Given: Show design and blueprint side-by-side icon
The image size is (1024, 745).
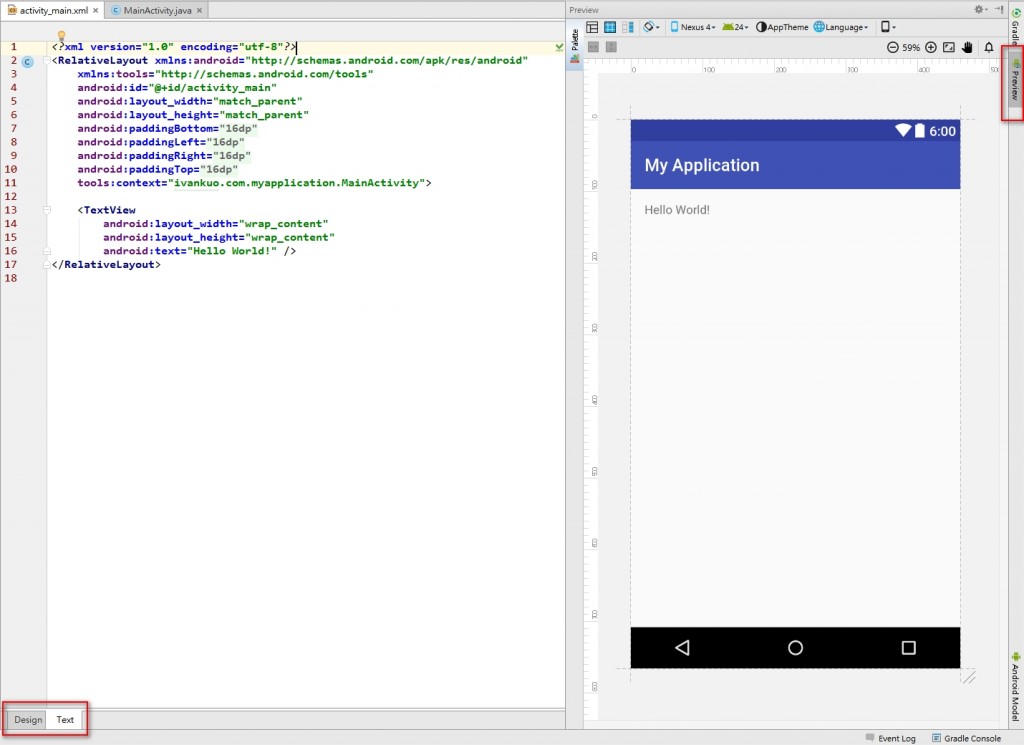Looking at the screenshot, I should [x=628, y=27].
